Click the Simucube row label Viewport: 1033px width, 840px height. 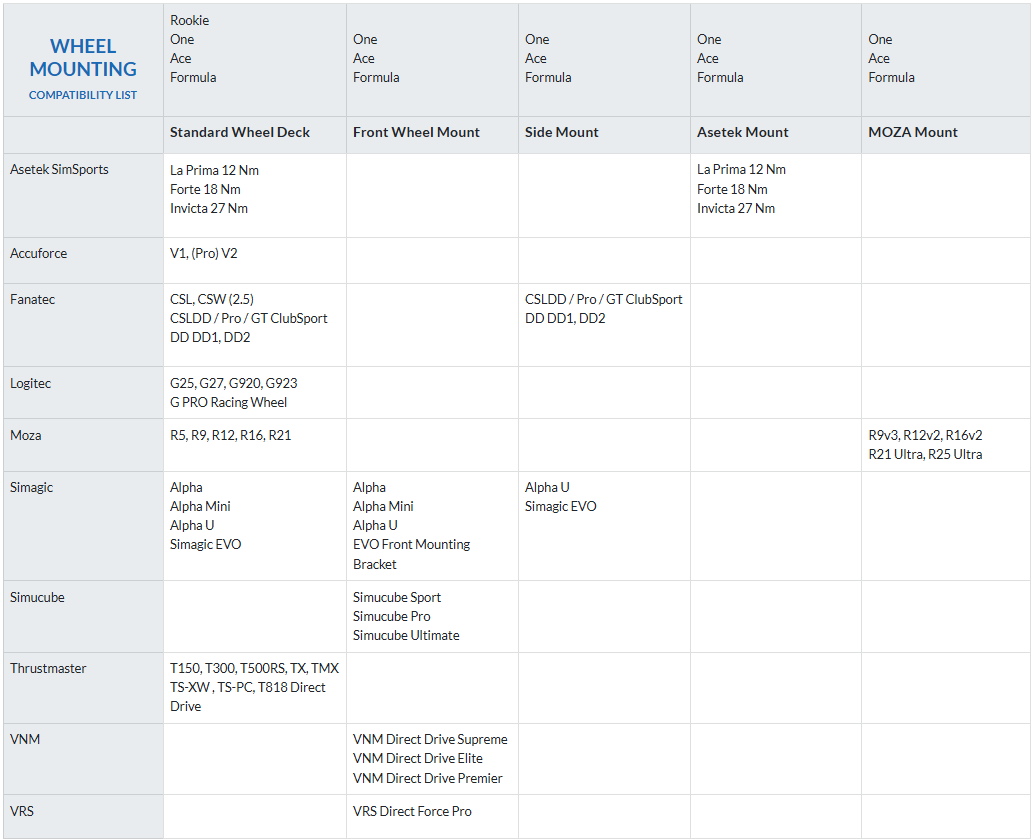(x=37, y=597)
